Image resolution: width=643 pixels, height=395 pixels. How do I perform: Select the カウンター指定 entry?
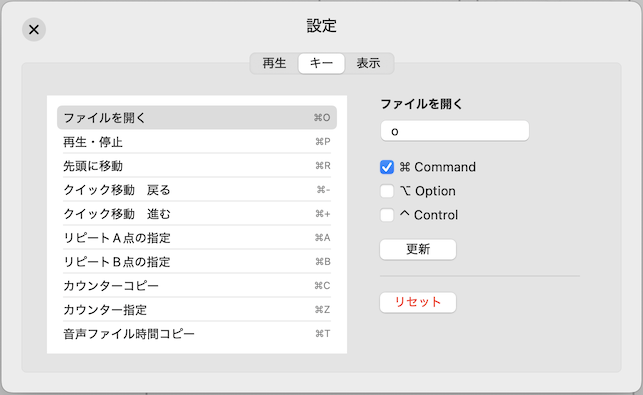[x=197, y=310]
